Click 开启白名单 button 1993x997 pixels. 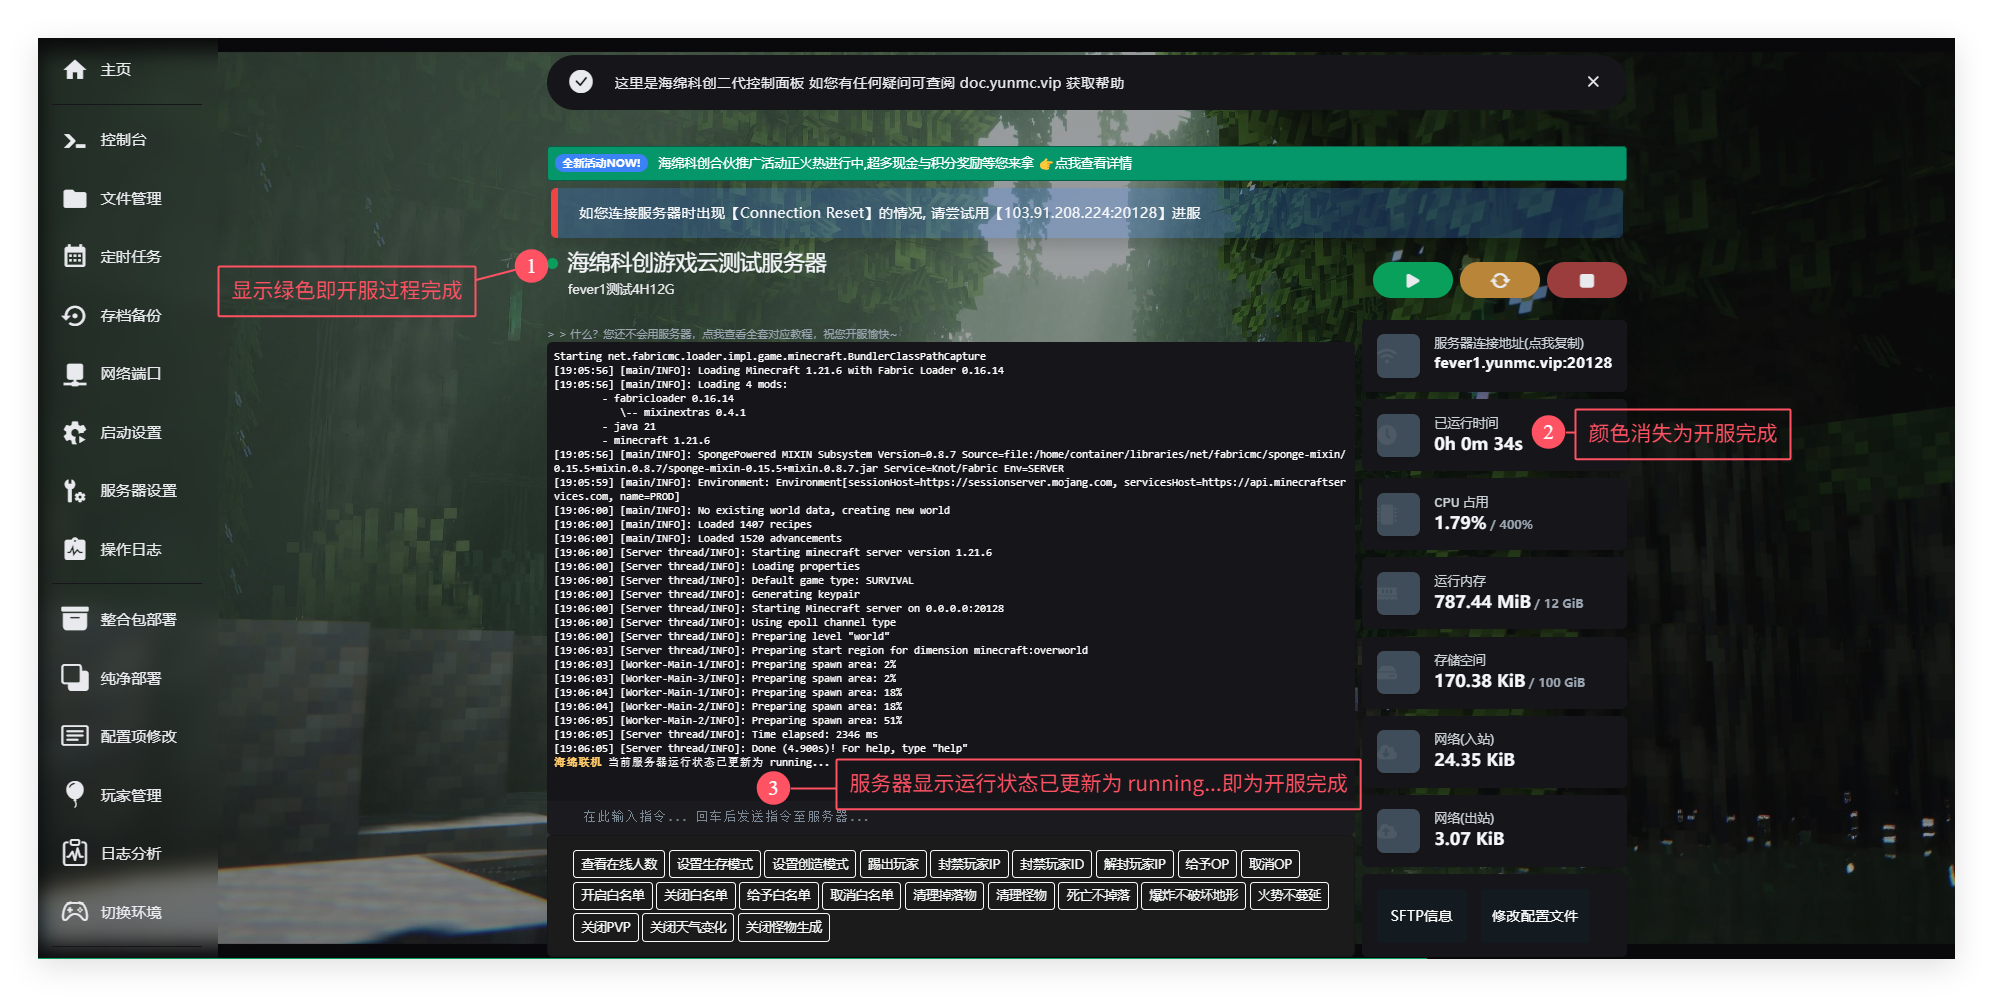tap(613, 896)
